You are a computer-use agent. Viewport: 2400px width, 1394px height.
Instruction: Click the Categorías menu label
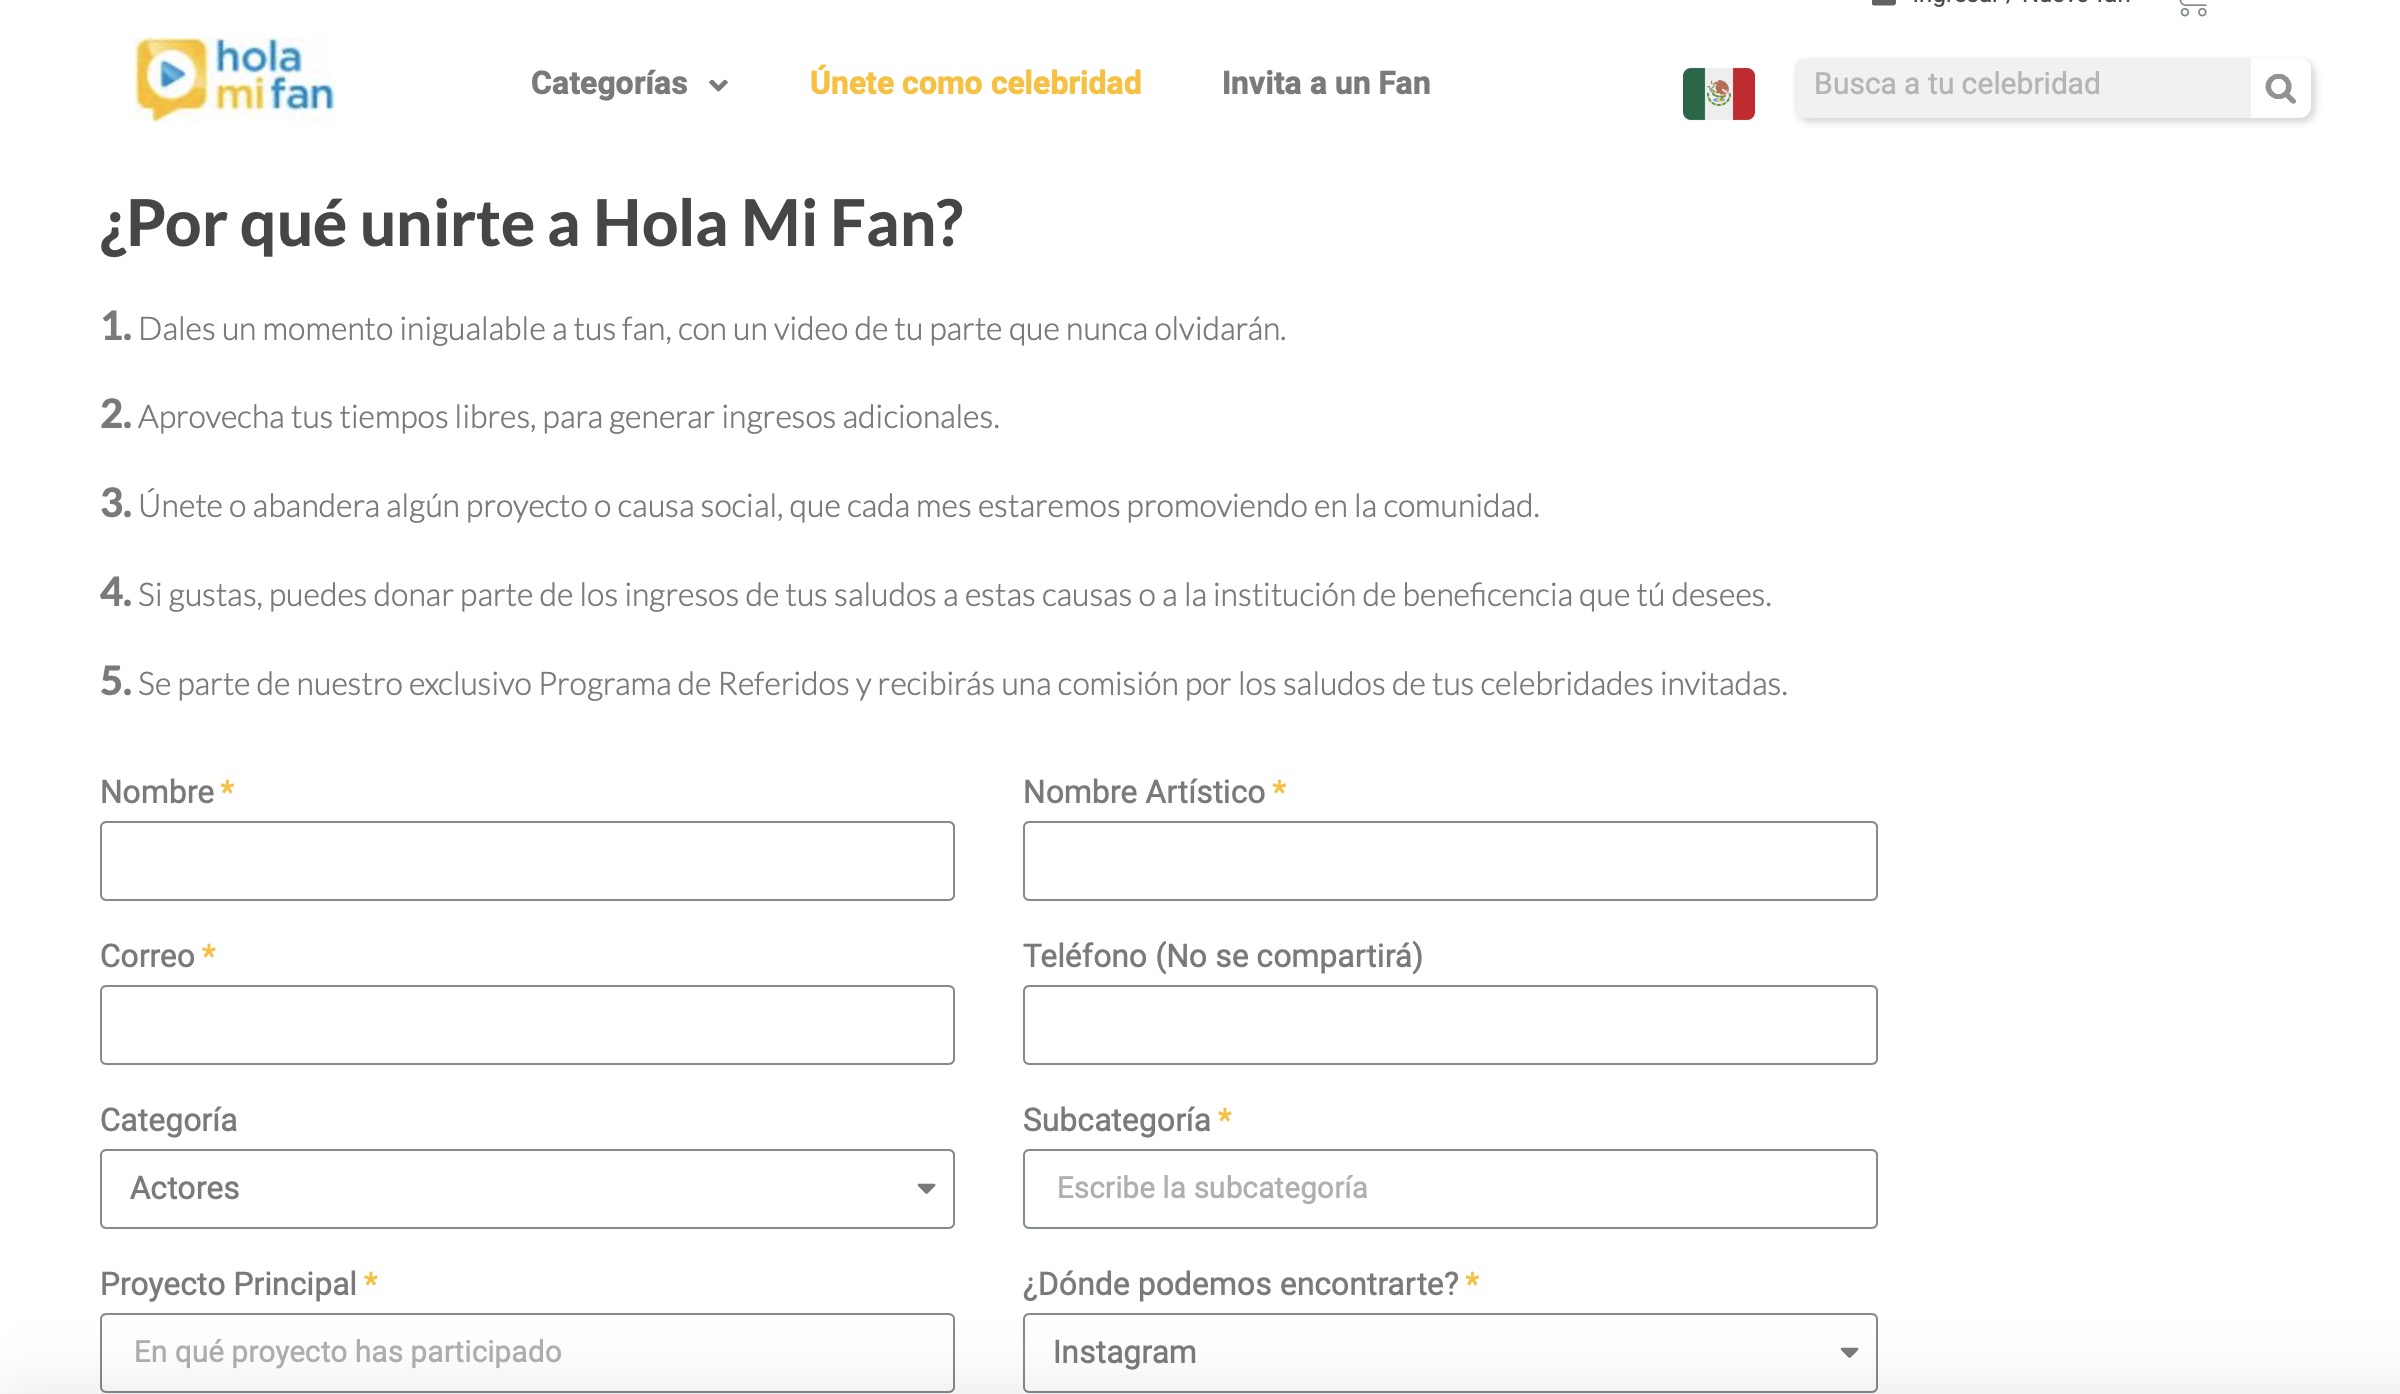coord(609,83)
